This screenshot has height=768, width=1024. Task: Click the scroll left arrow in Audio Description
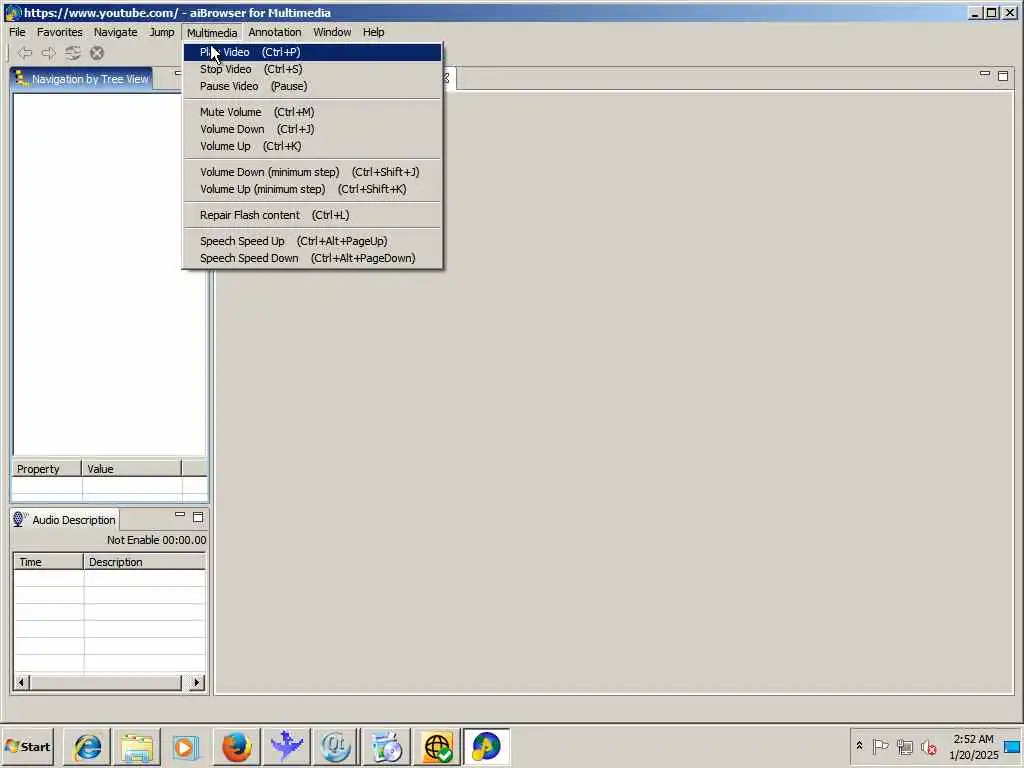pos(21,682)
